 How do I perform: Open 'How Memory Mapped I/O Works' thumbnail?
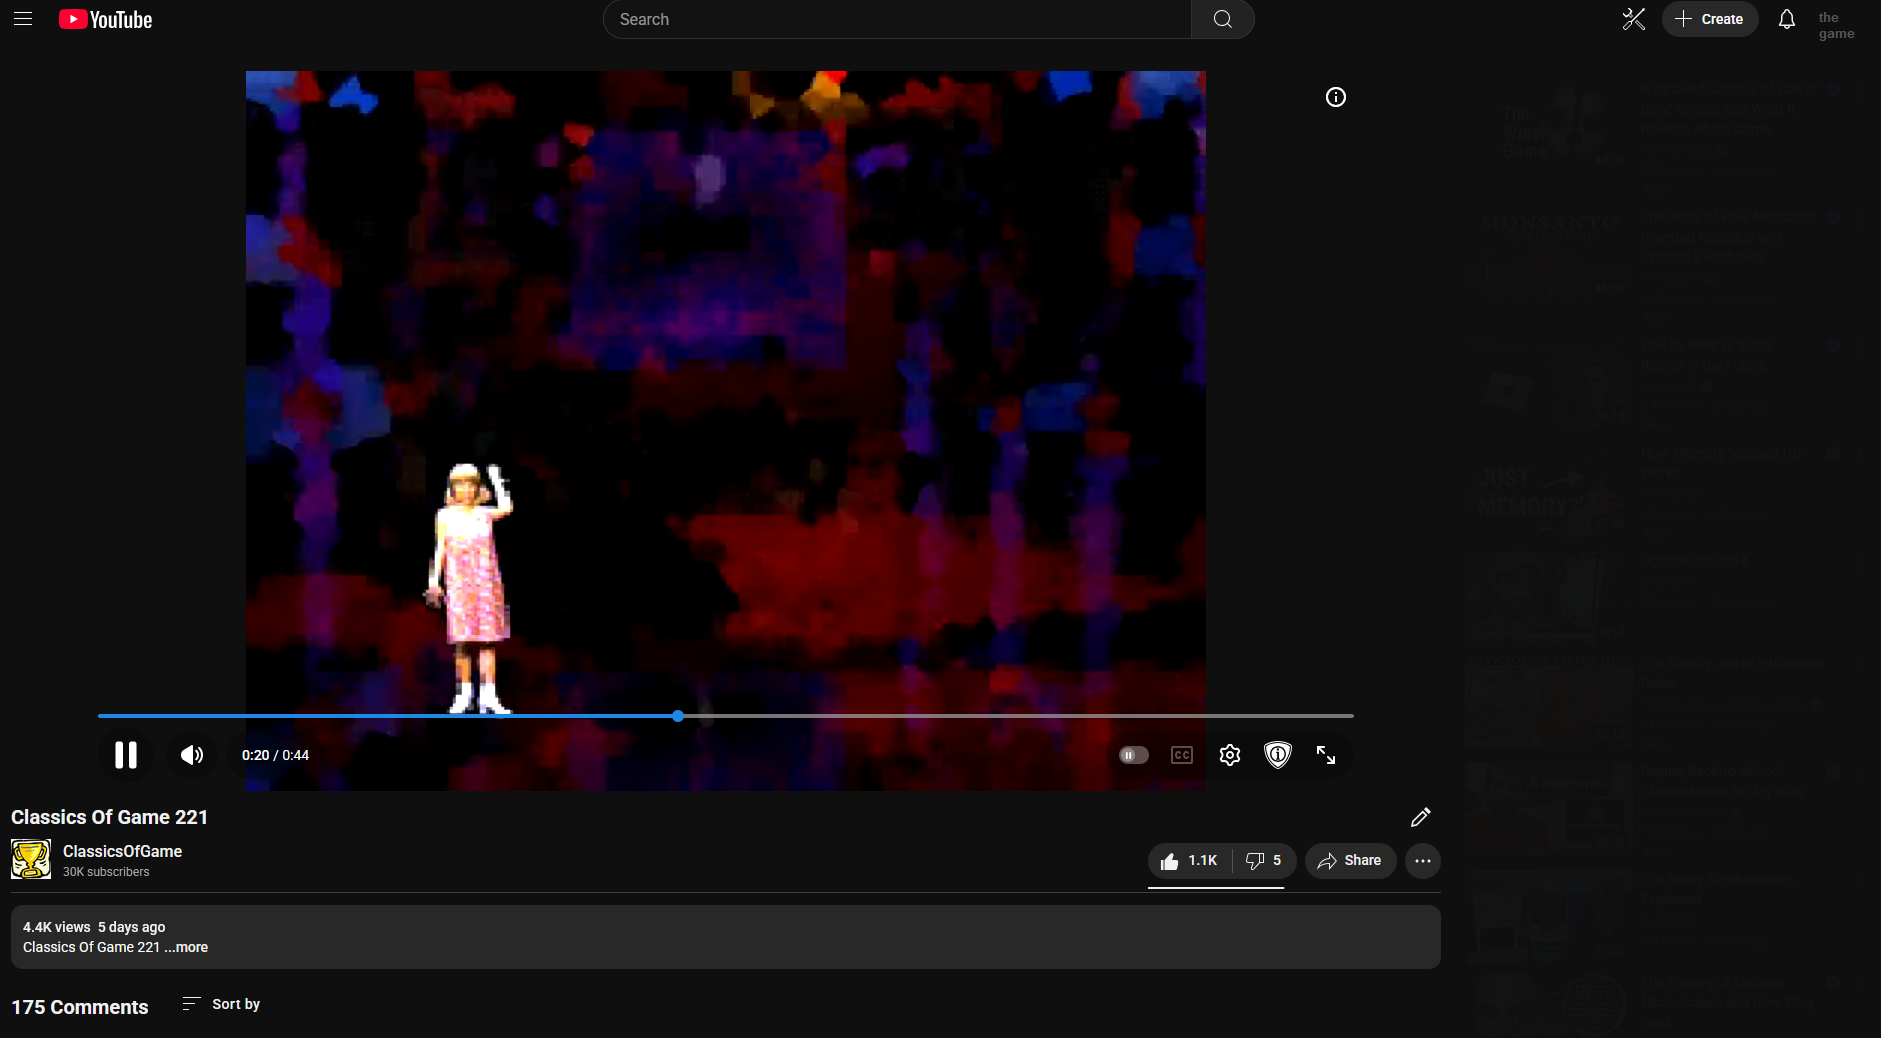pos(1550,490)
